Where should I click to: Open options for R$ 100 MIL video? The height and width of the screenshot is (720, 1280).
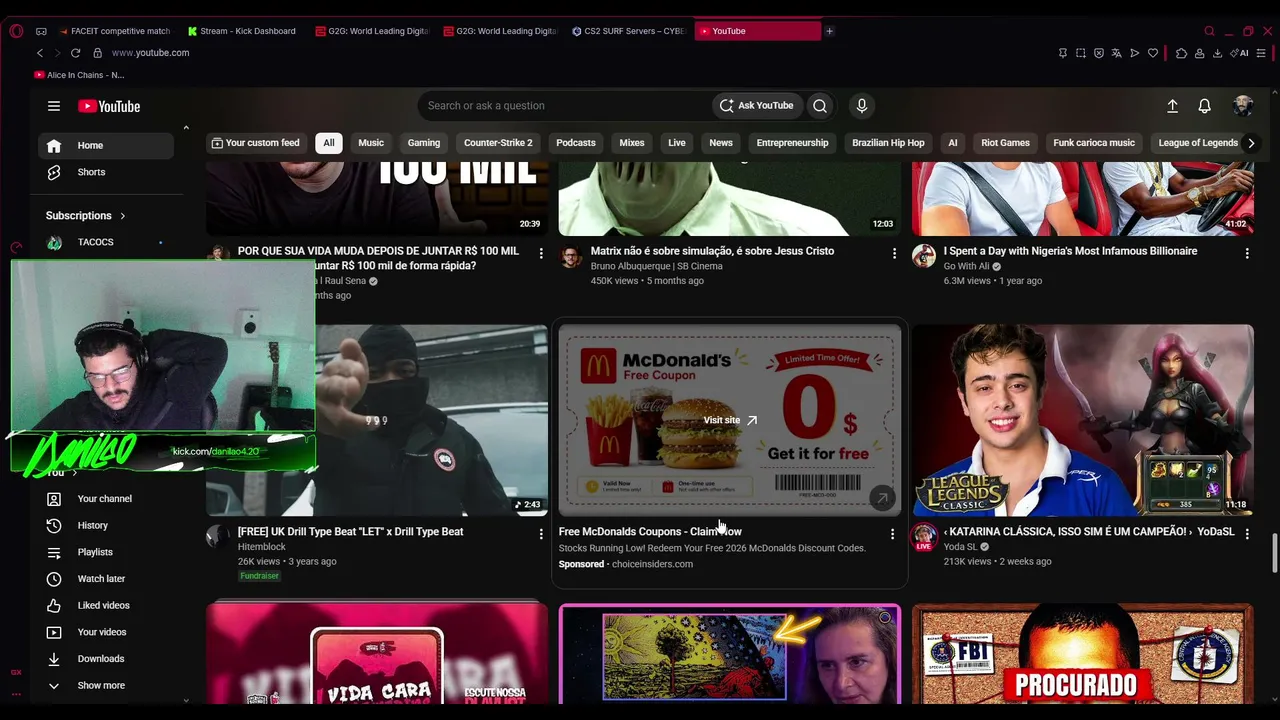(541, 254)
